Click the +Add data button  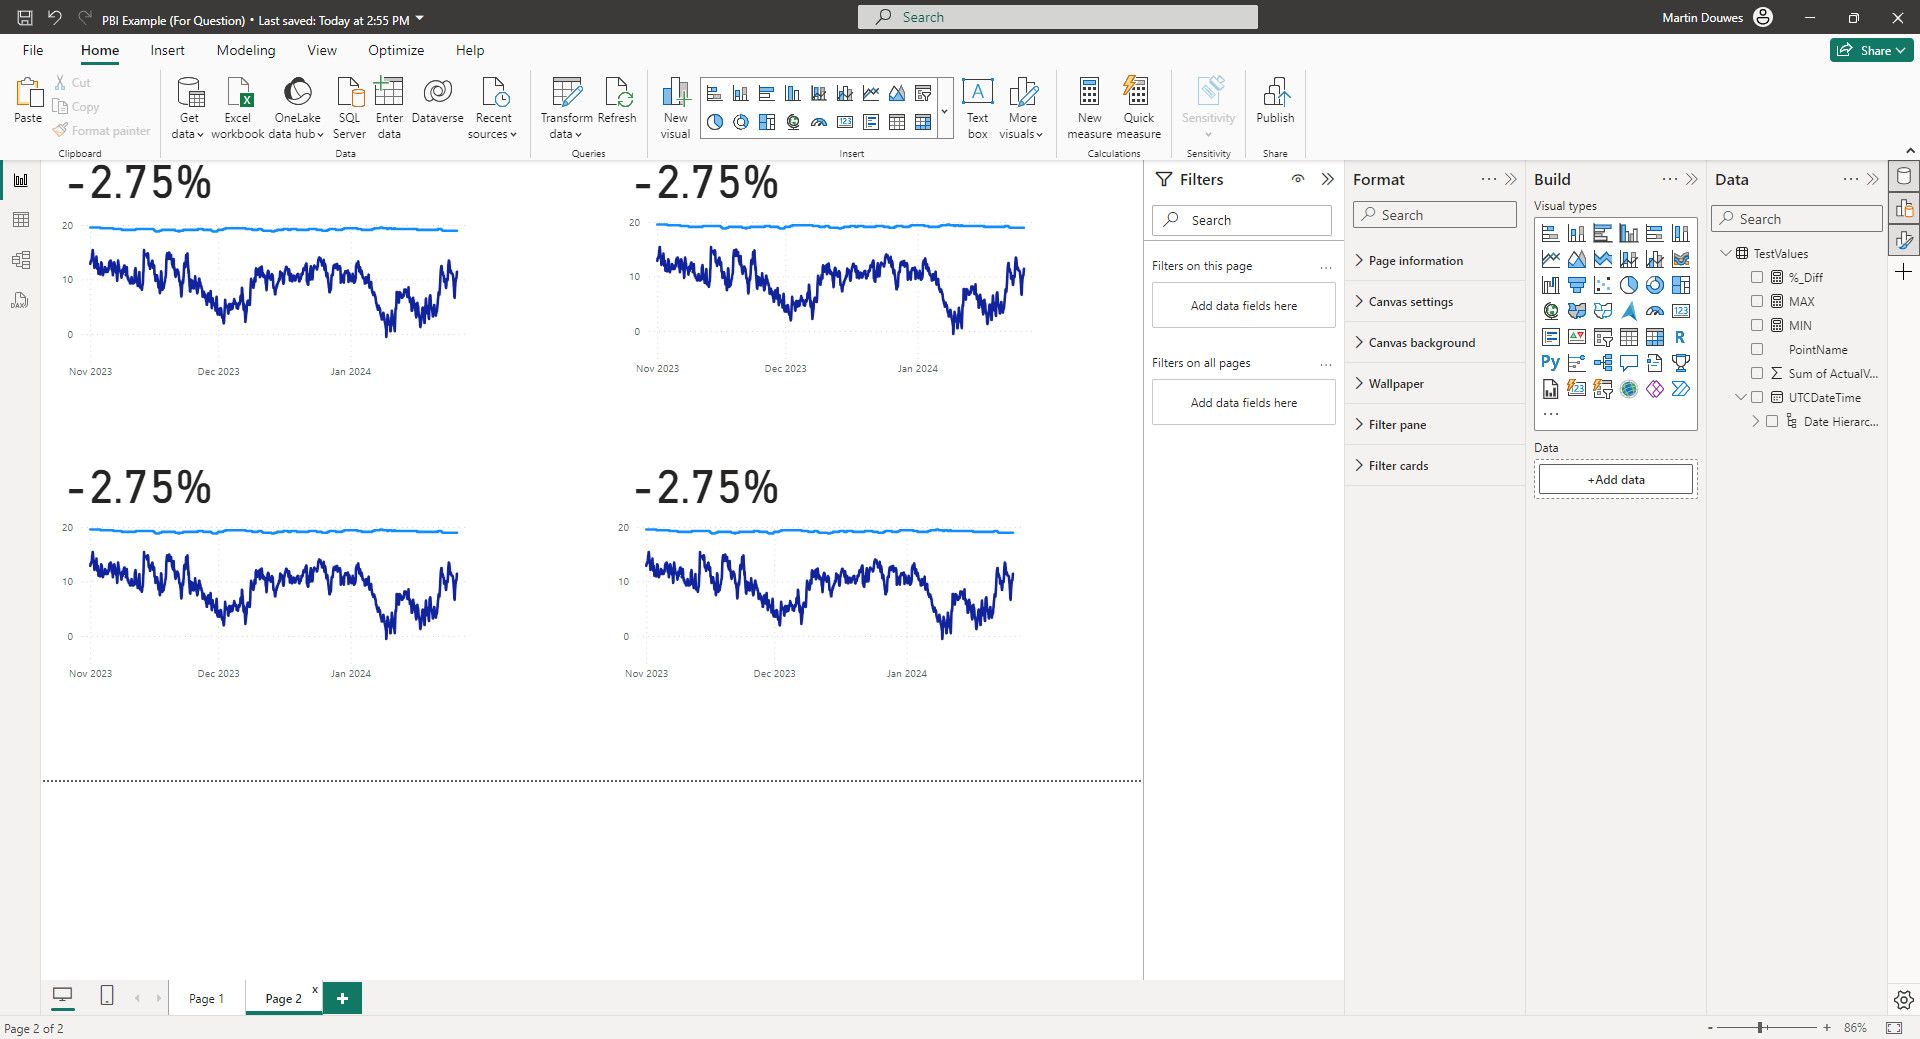point(1616,479)
